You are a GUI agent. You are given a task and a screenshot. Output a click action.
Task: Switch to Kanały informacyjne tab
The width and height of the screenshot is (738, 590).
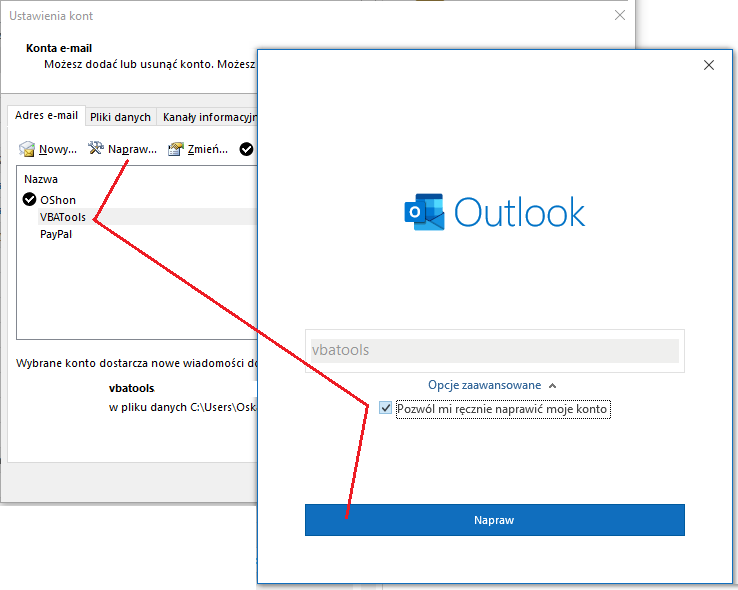coord(209,117)
